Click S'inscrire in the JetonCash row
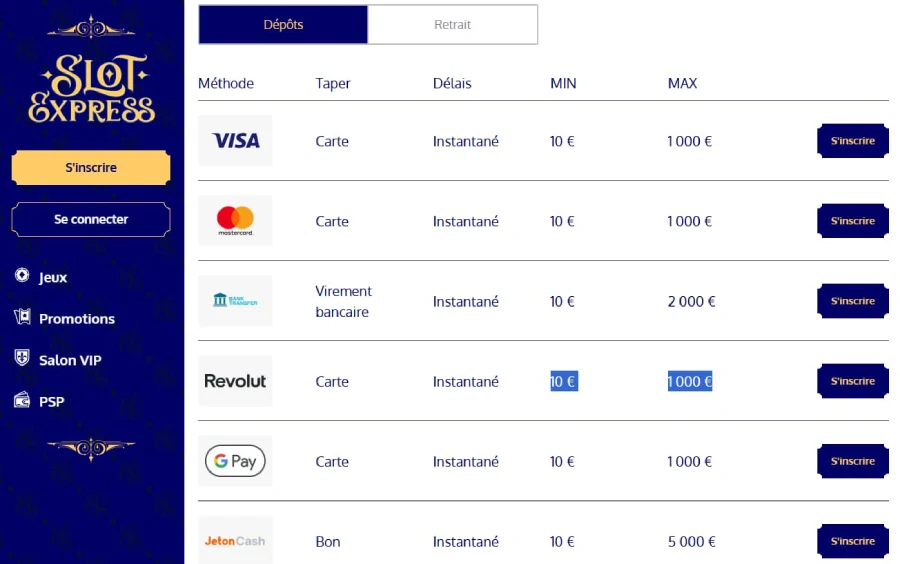The image size is (900, 564). 852,541
